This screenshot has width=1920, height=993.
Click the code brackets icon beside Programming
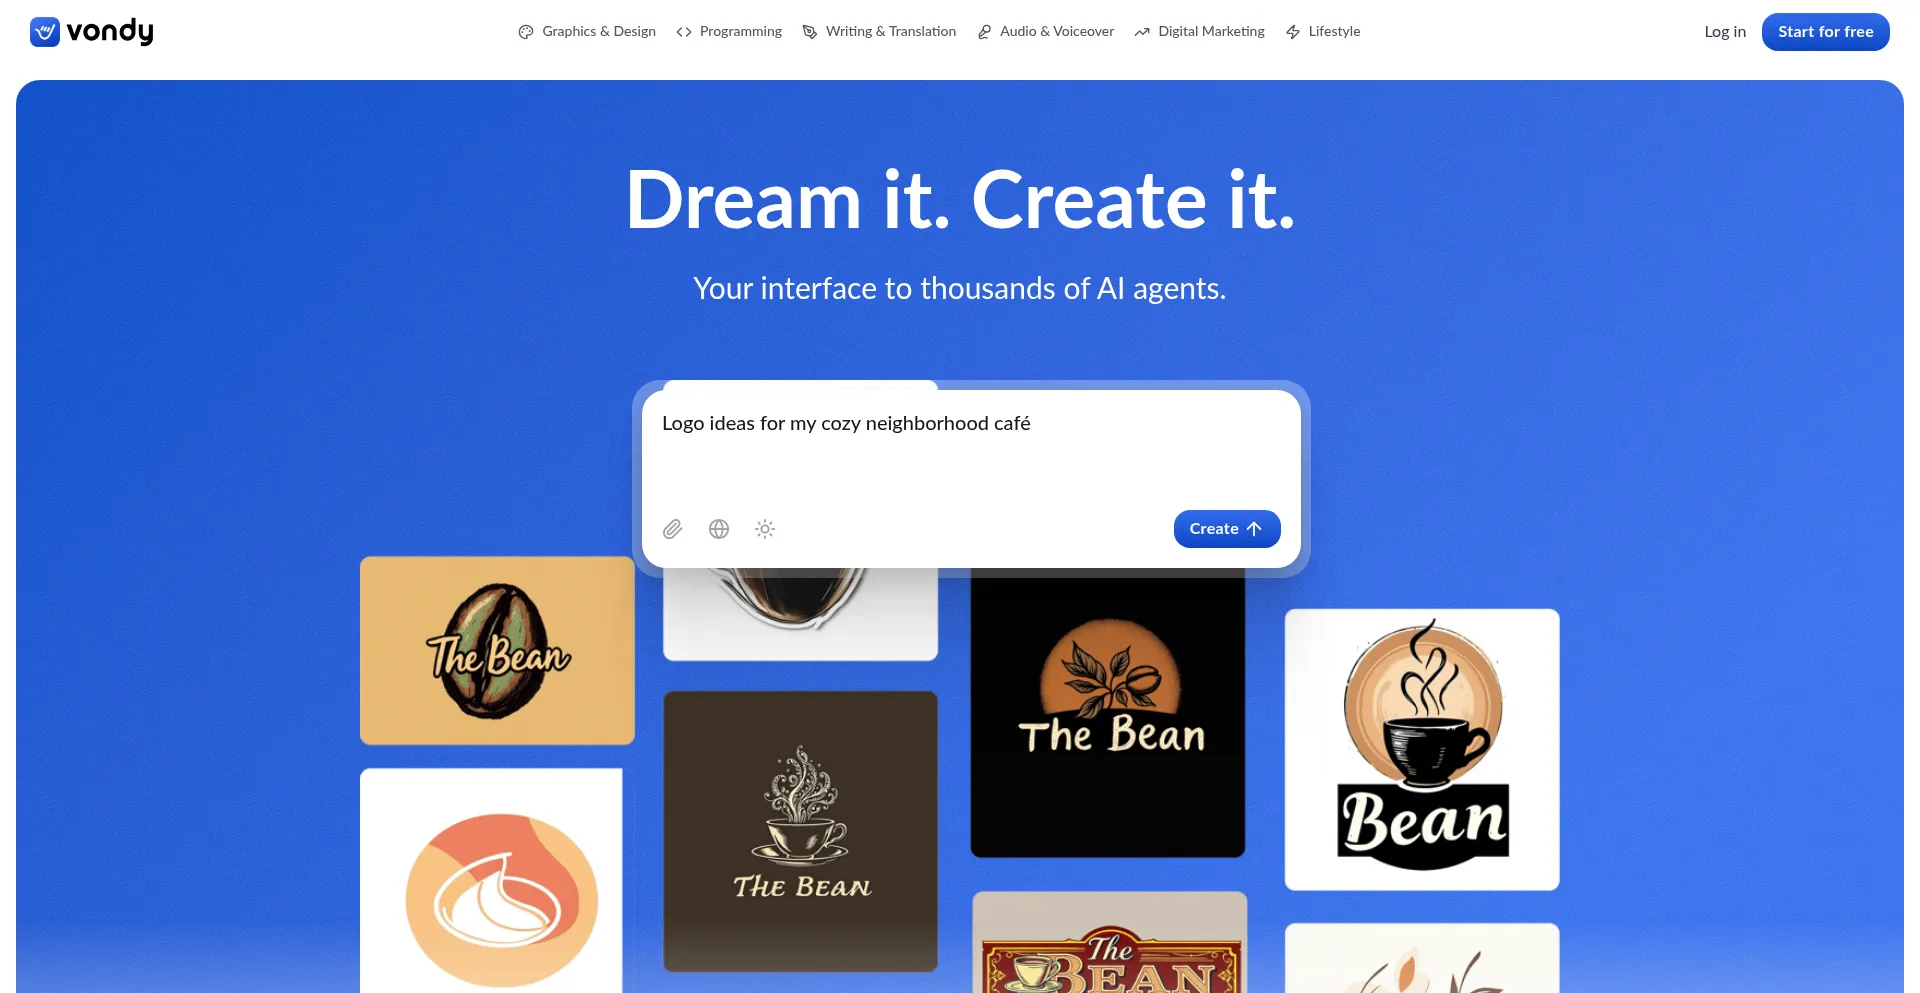[x=684, y=32]
